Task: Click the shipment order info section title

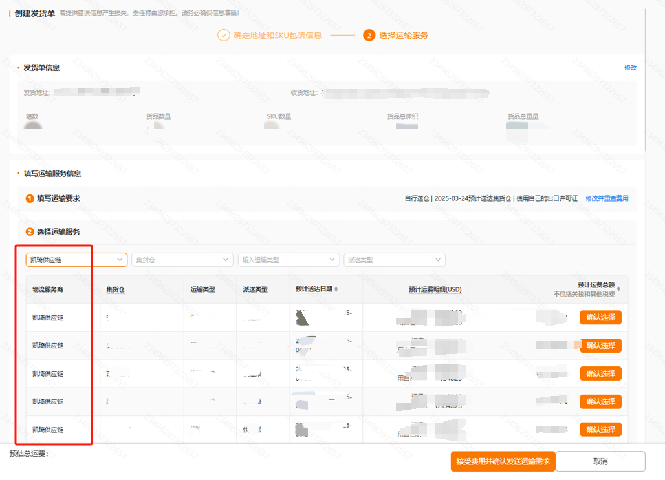Action: click(42, 68)
